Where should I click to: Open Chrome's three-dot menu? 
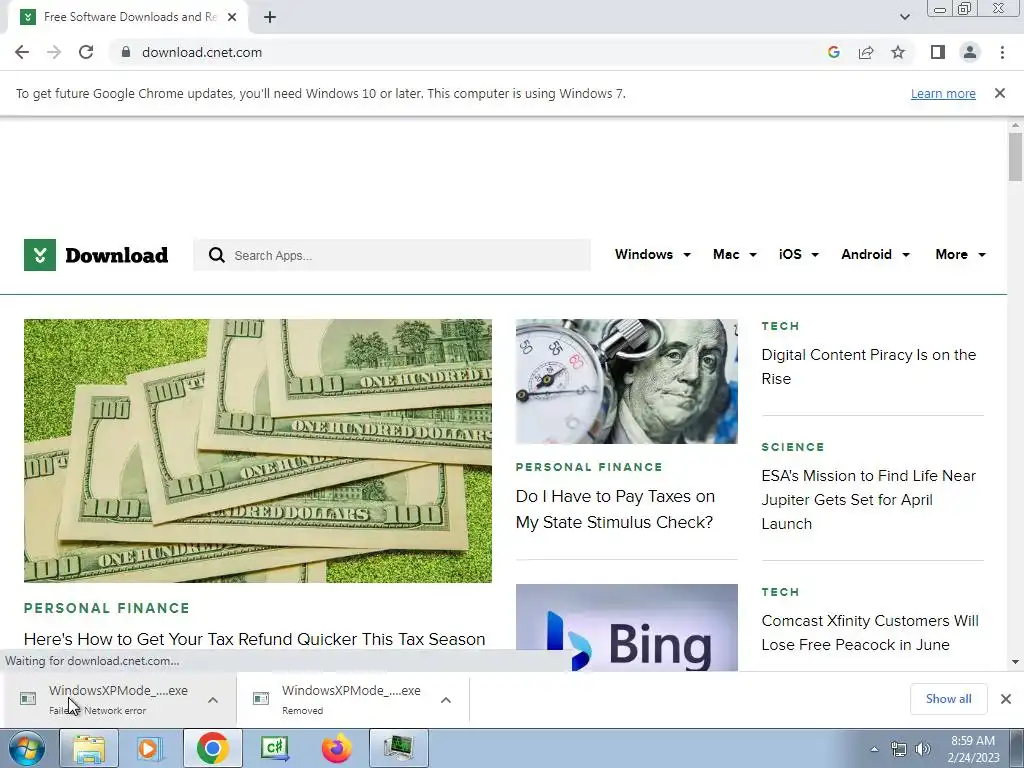click(x=1002, y=52)
